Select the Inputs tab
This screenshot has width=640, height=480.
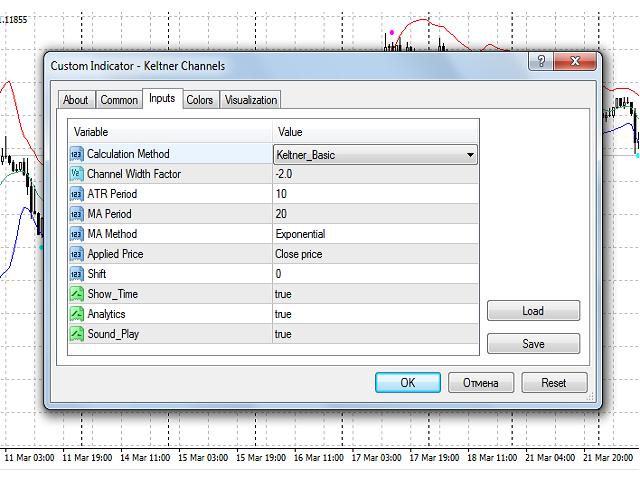[162, 98]
